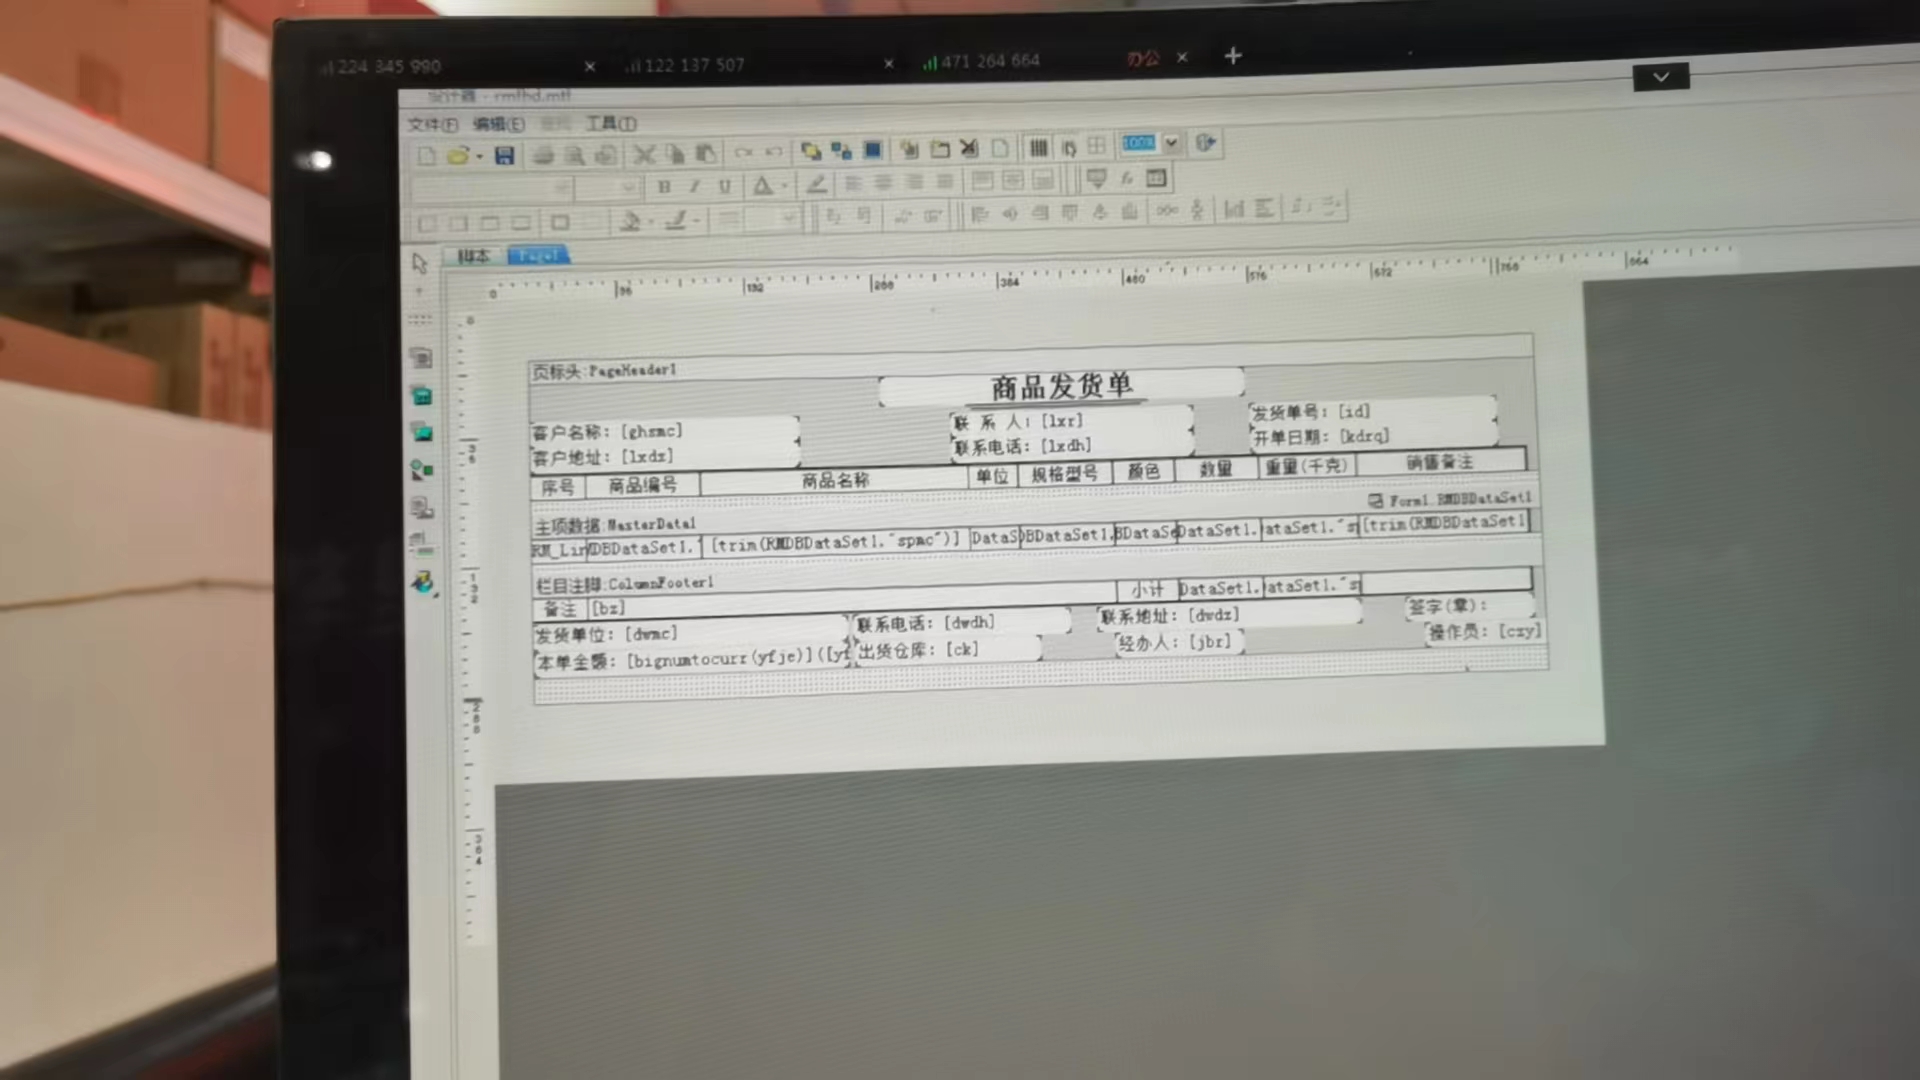Screen dimensions: 1920x1080
Task: Click the New report icon
Action: 427,156
